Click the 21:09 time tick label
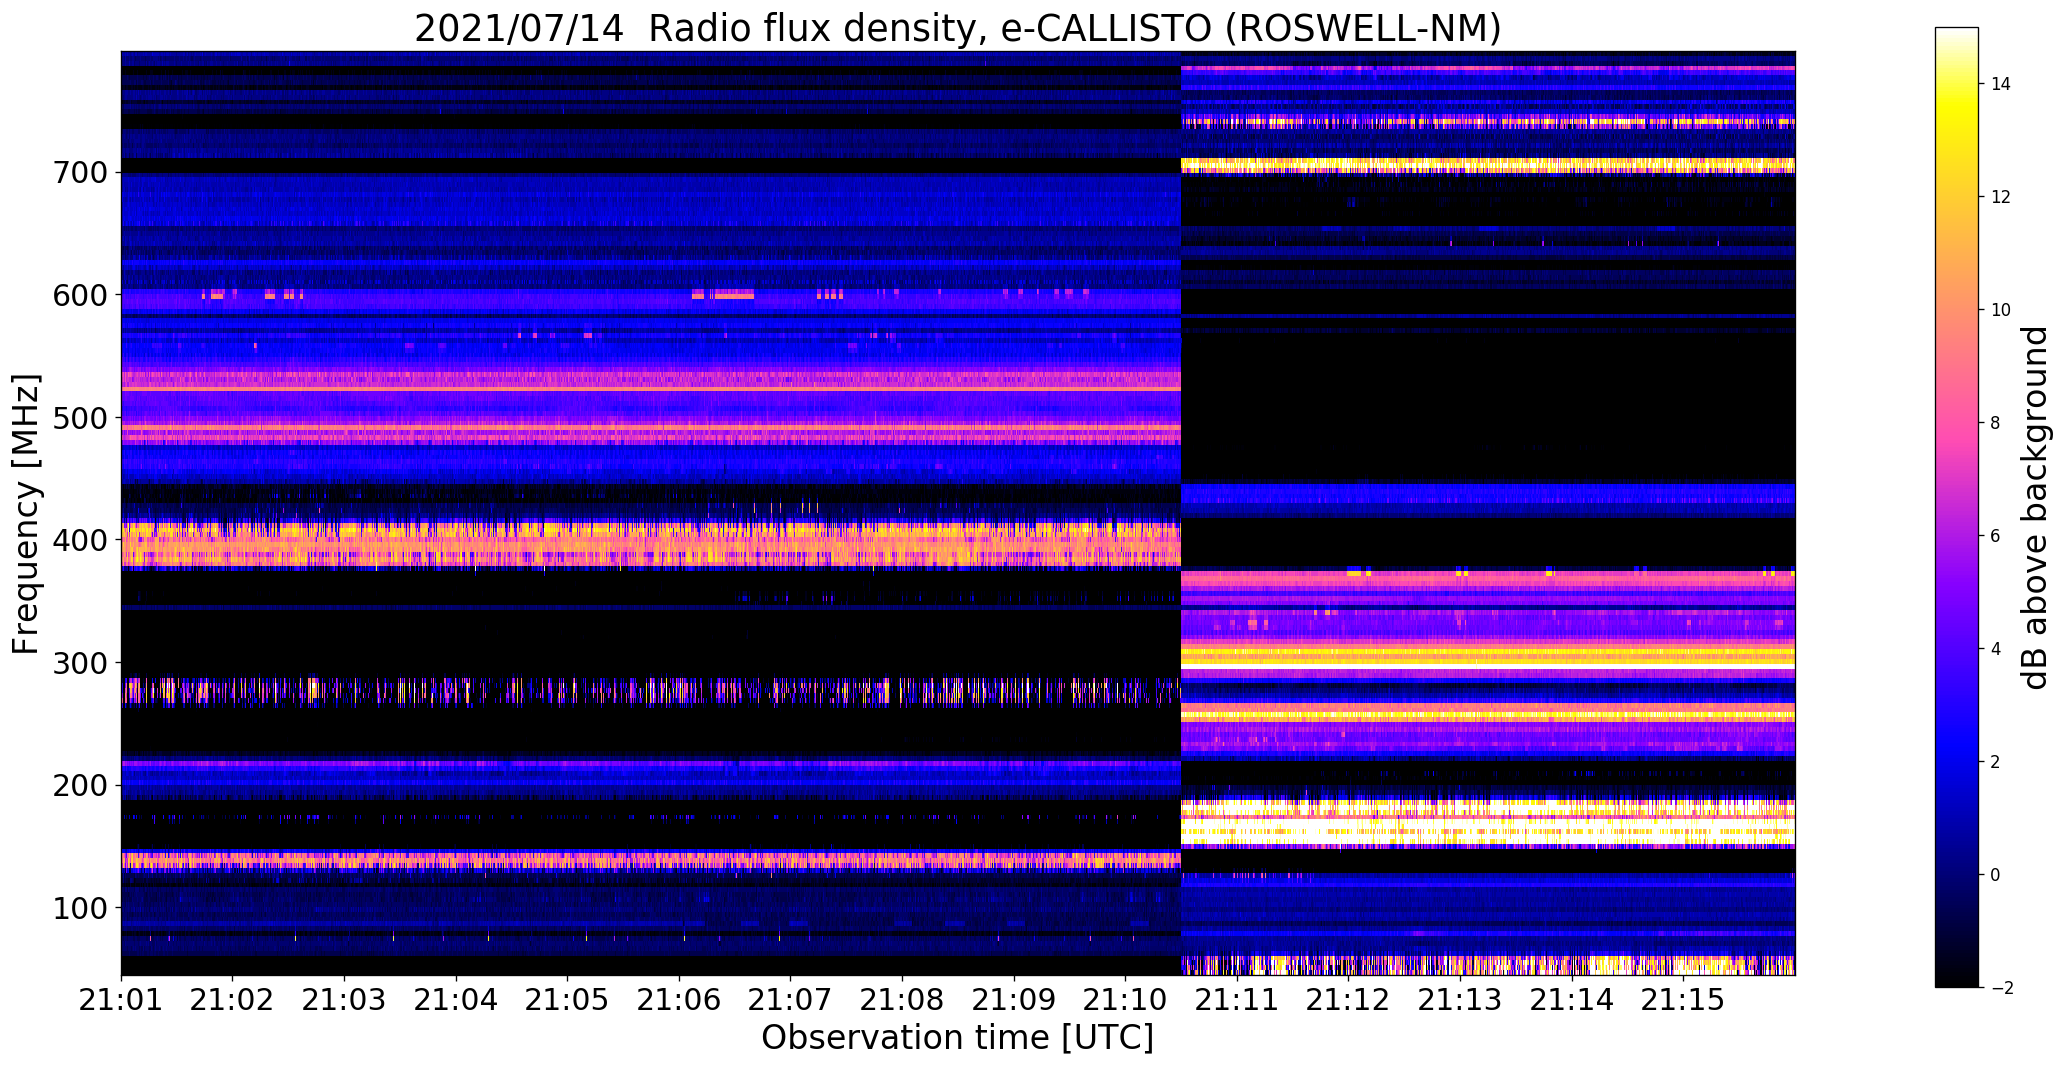 1015,999
